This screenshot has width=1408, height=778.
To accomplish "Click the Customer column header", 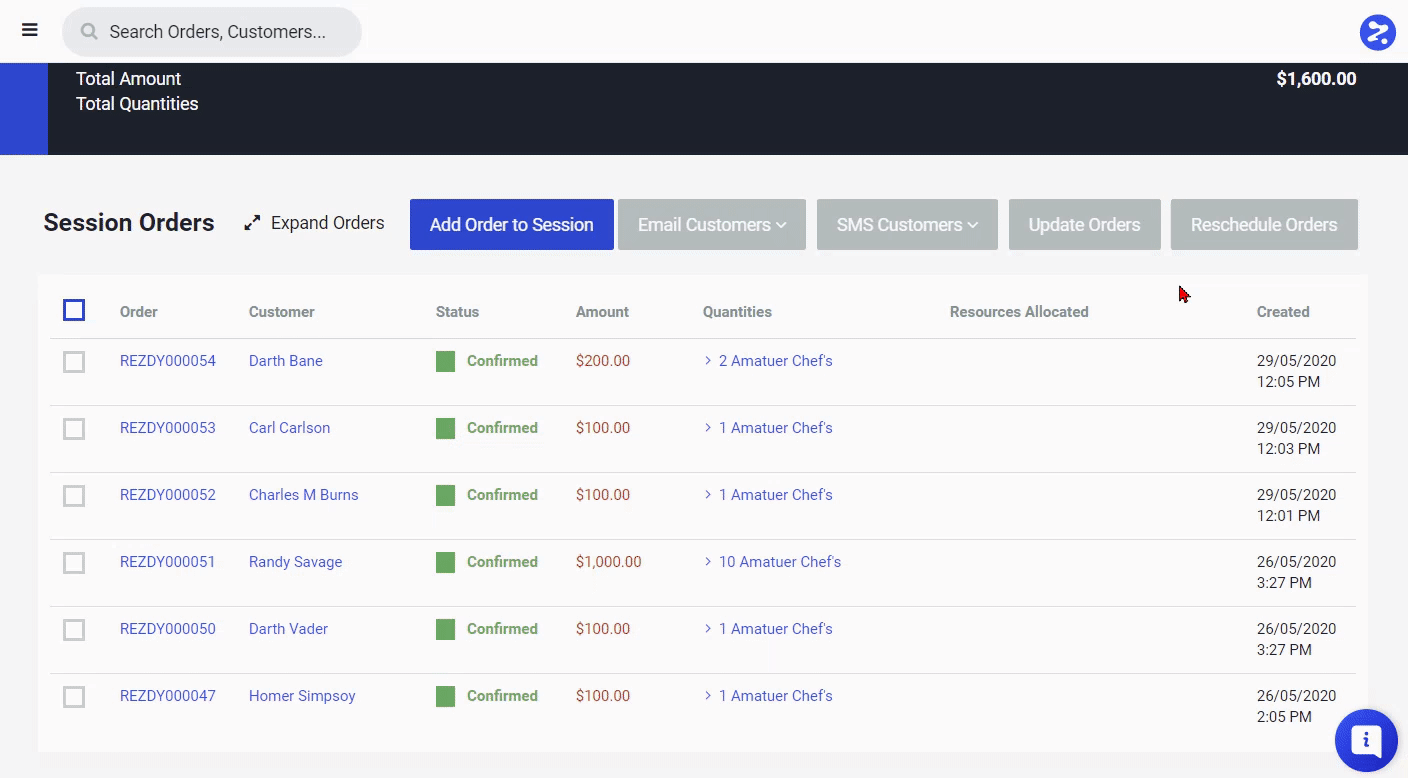I will coord(282,312).
